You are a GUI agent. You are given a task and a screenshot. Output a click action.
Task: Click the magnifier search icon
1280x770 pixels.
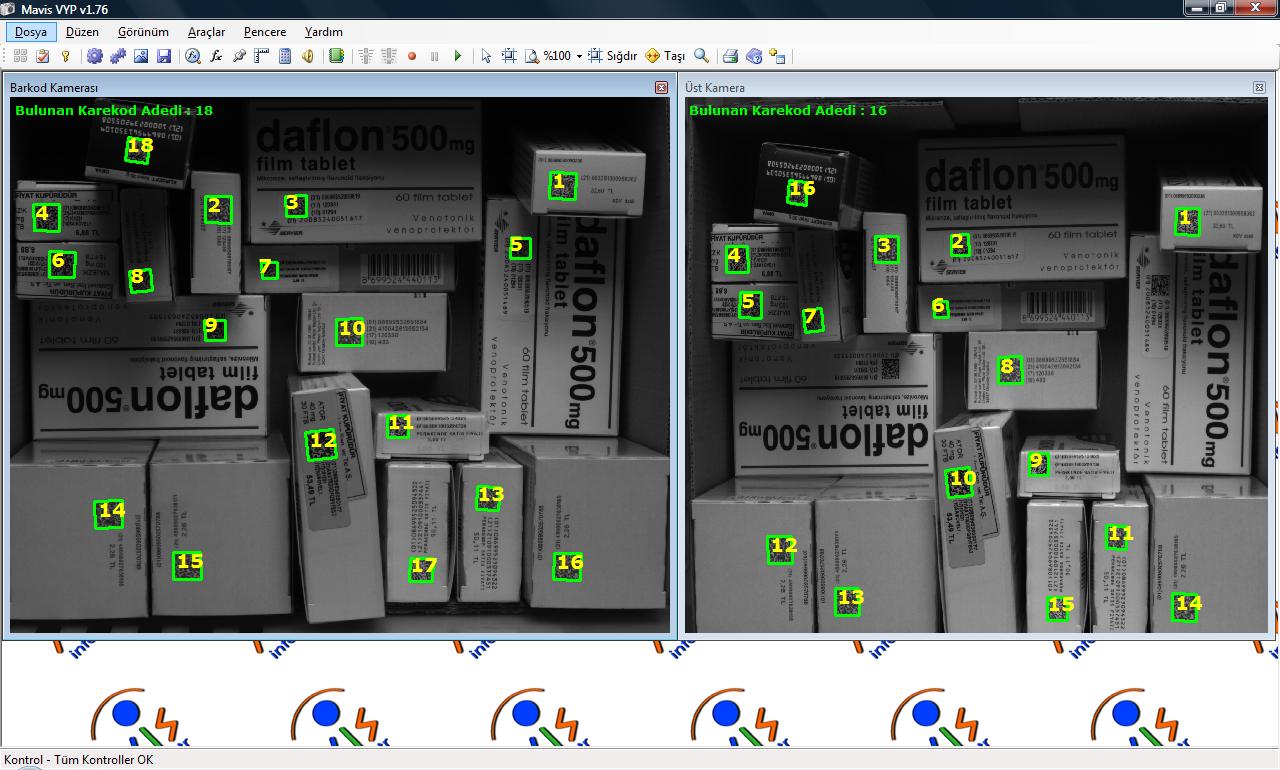(x=701, y=56)
